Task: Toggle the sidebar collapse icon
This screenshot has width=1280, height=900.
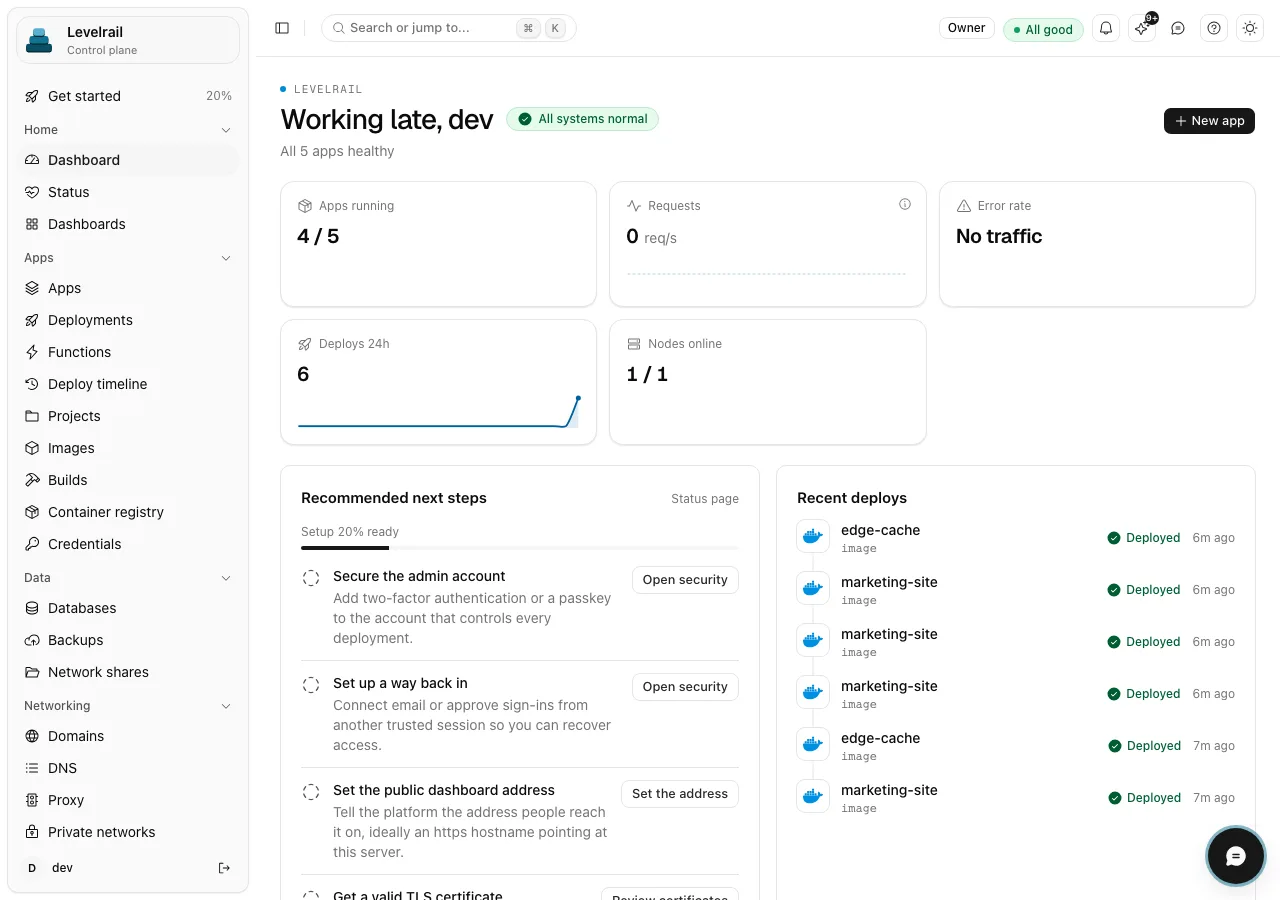Action: coord(282,28)
